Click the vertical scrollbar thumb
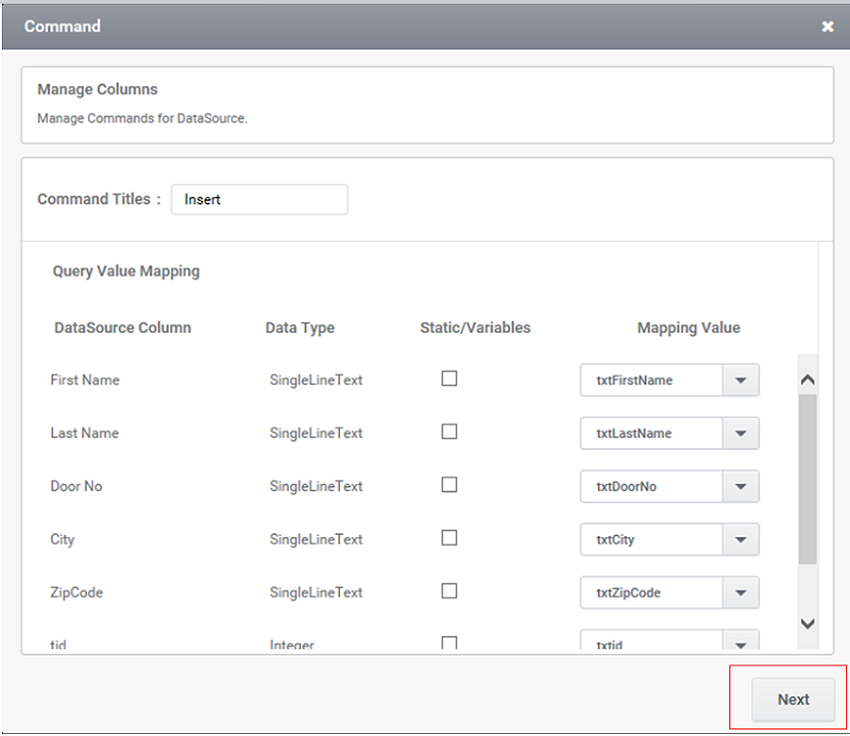This screenshot has height=736, width=850. point(808,480)
